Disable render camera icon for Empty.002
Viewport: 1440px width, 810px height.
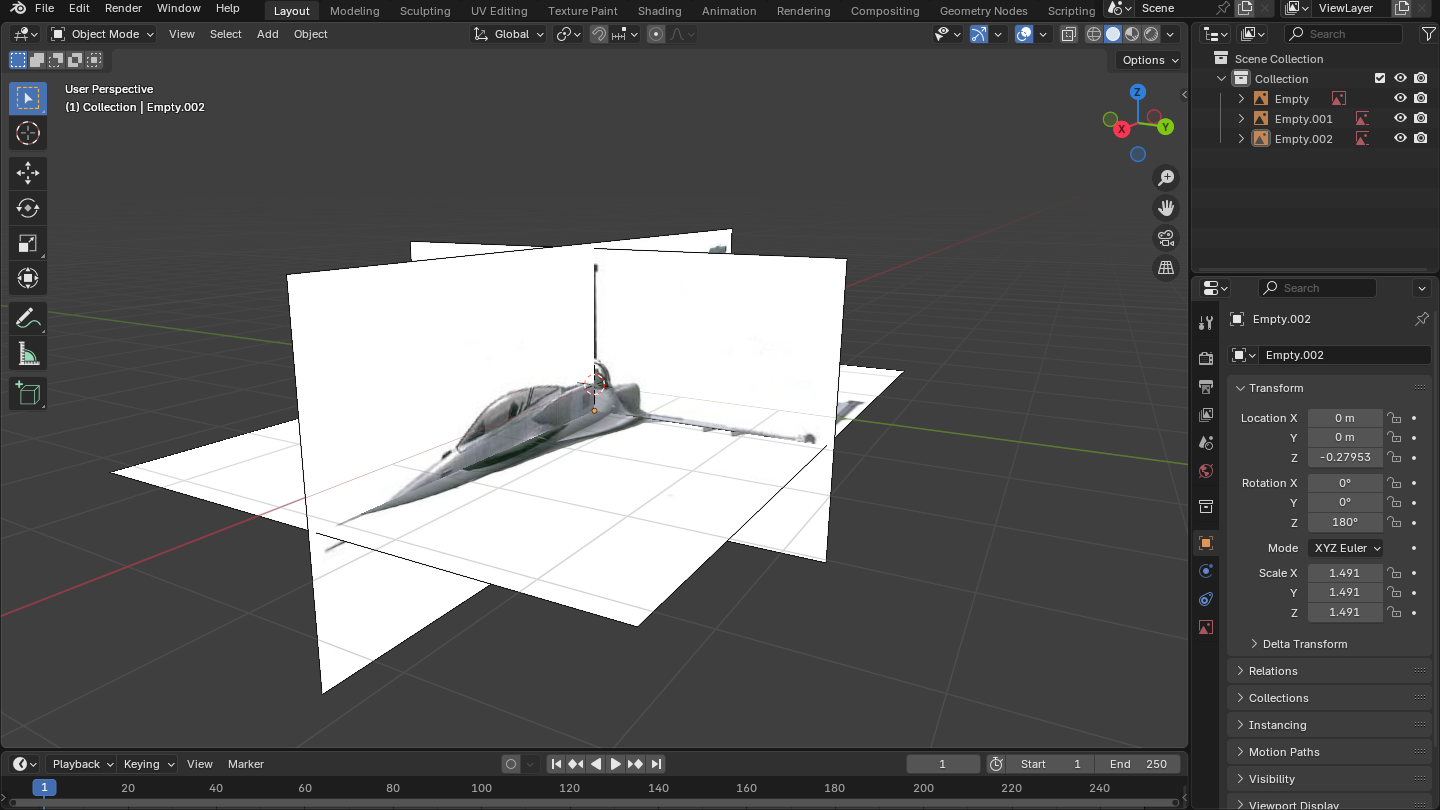[x=1420, y=138]
